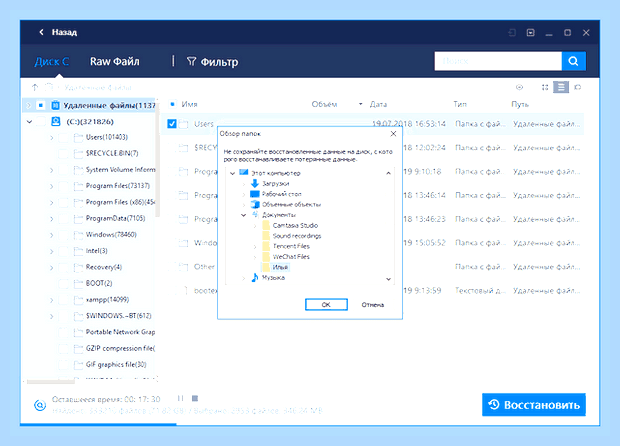Click the preview pane view icon
Screen dimensions: 620x446
point(577,87)
